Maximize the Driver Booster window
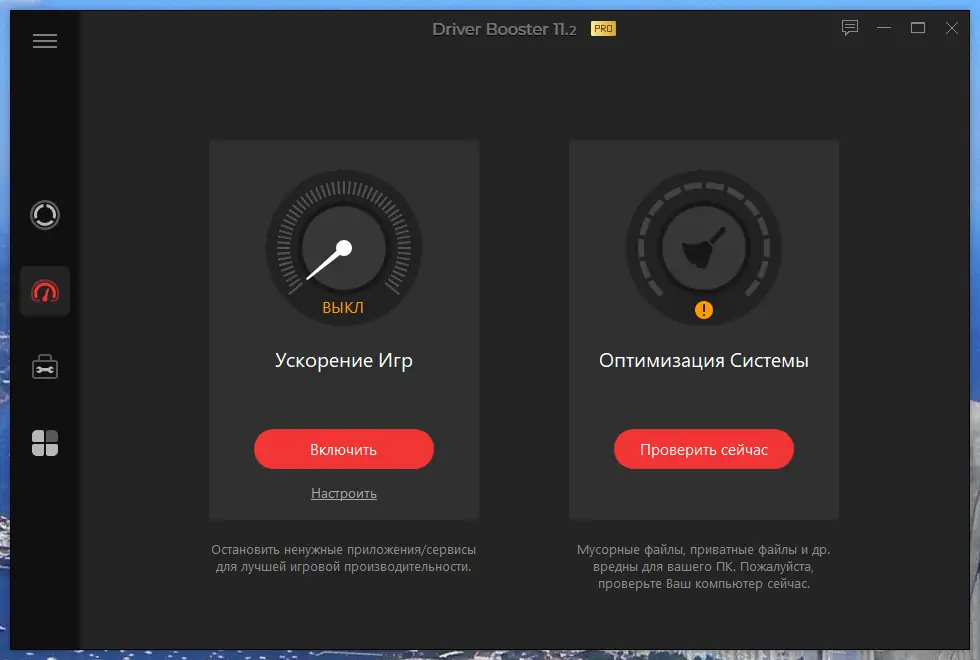 tap(917, 28)
